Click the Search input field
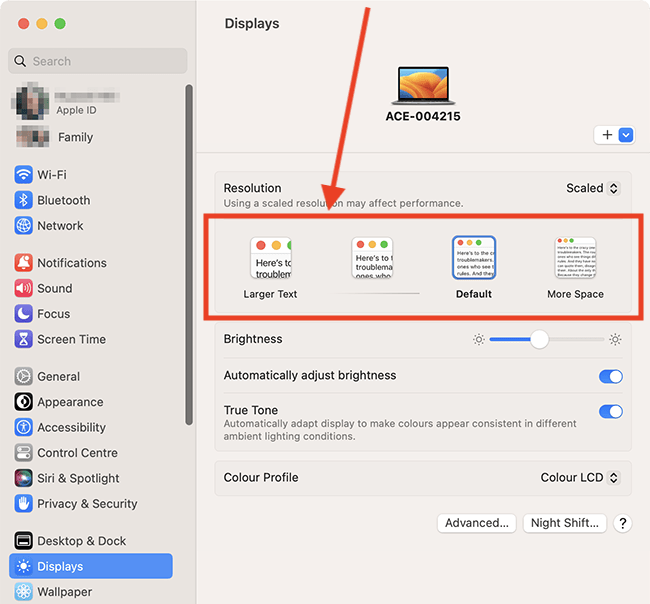This screenshot has height=604, width=650. point(98,61)
